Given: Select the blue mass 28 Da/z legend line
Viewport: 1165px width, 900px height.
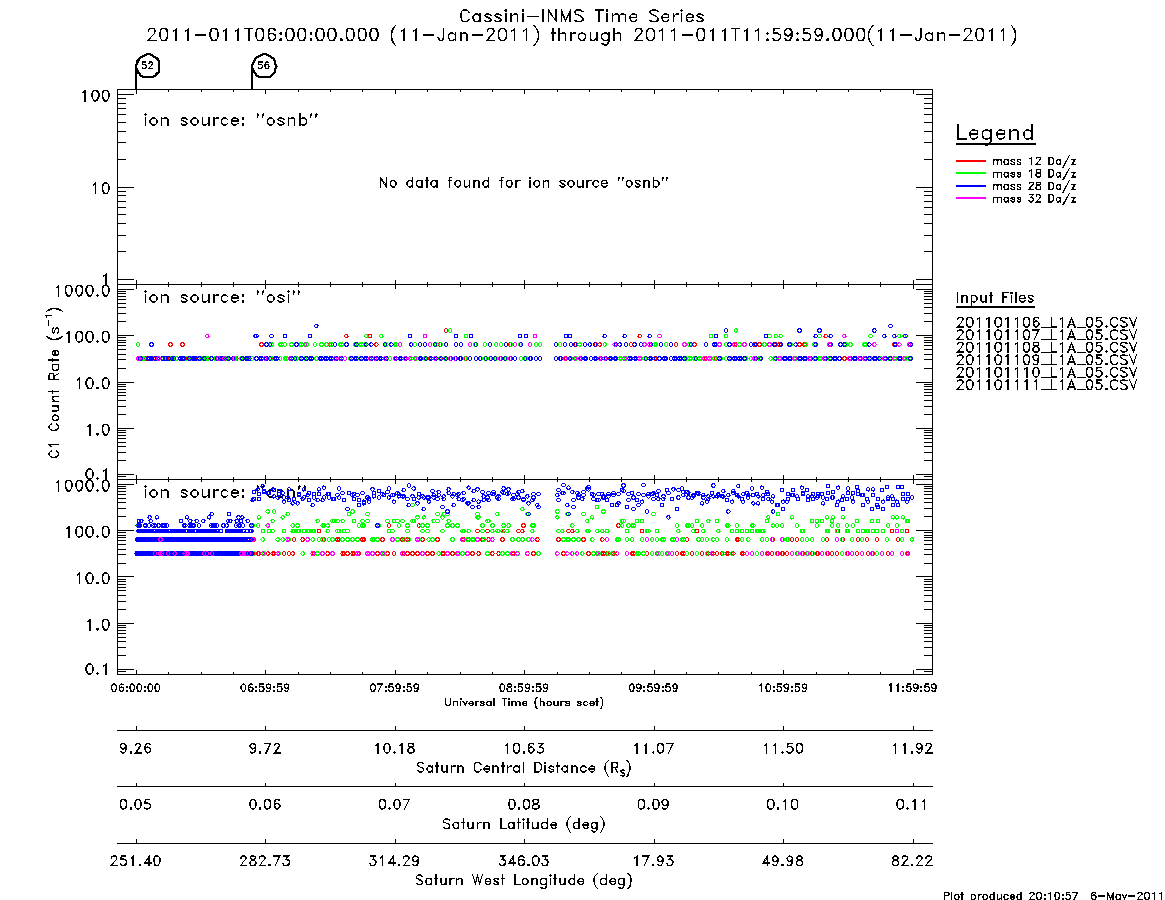Looking at the screenshot, I should click(970, 187).
